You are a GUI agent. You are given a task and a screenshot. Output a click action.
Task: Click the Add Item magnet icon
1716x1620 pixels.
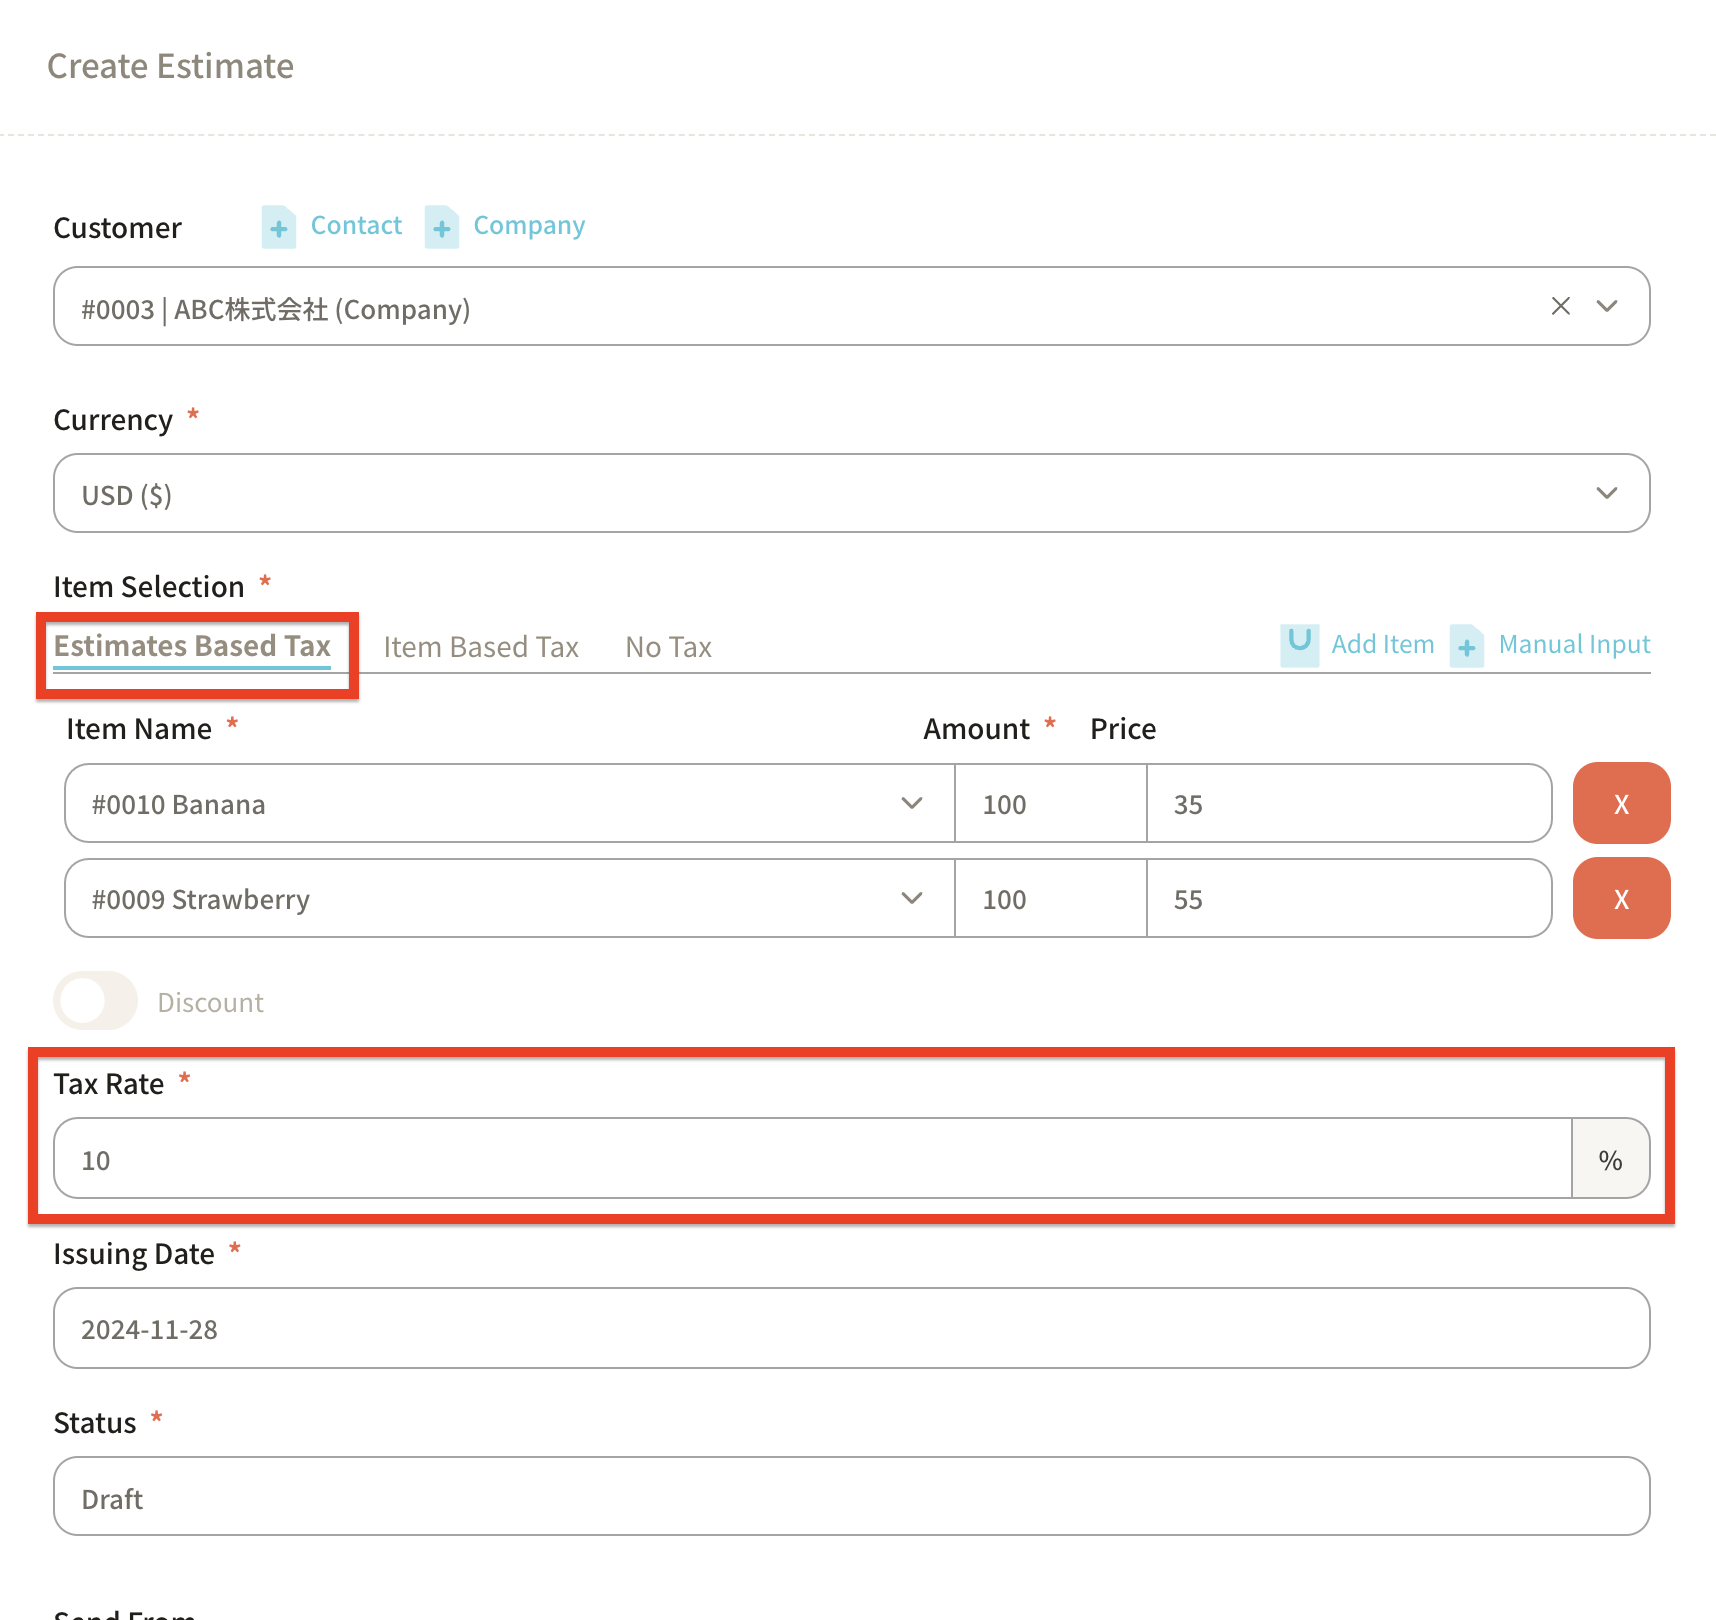(x=1299, y=644)
